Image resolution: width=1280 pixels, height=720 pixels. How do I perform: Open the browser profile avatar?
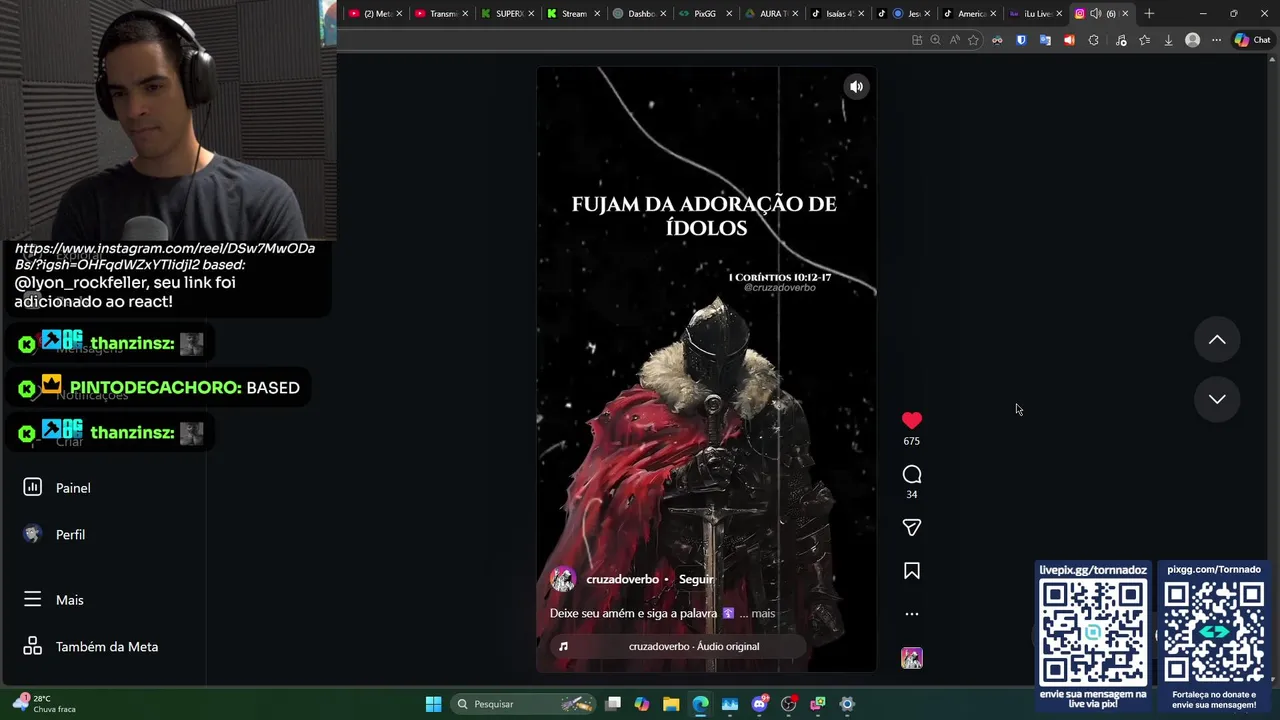(1192, 40)
